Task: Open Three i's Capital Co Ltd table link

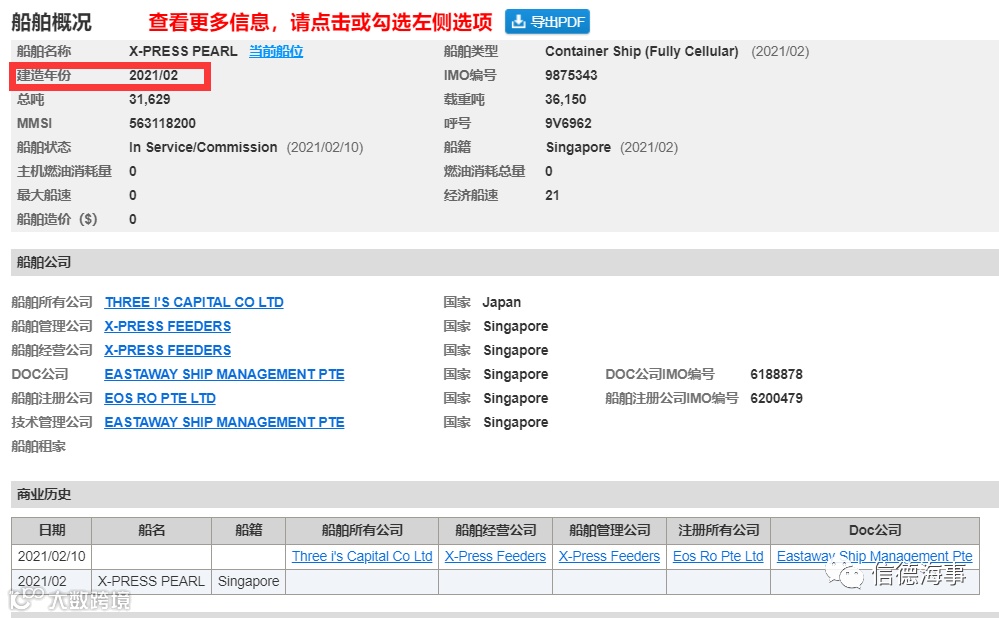Action: click(x=362, y=556)
